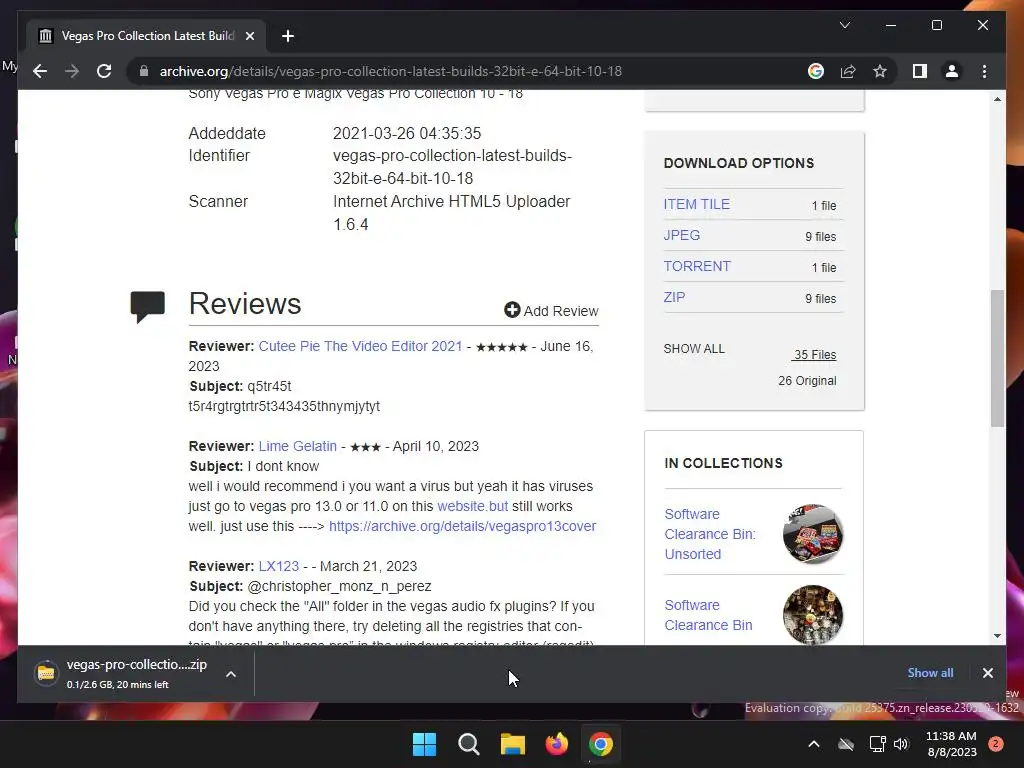Click the address bar URL
Viewport: 1024px width, 768px height.
[391, 71]
